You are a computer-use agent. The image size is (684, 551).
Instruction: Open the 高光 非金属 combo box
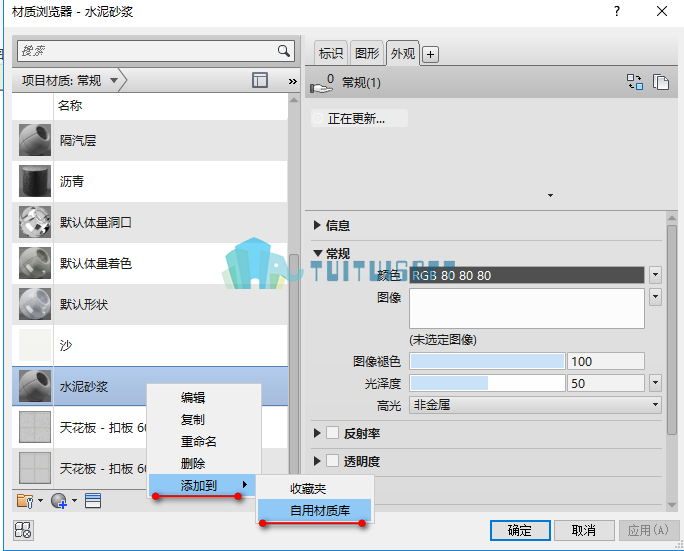point(535,405)
